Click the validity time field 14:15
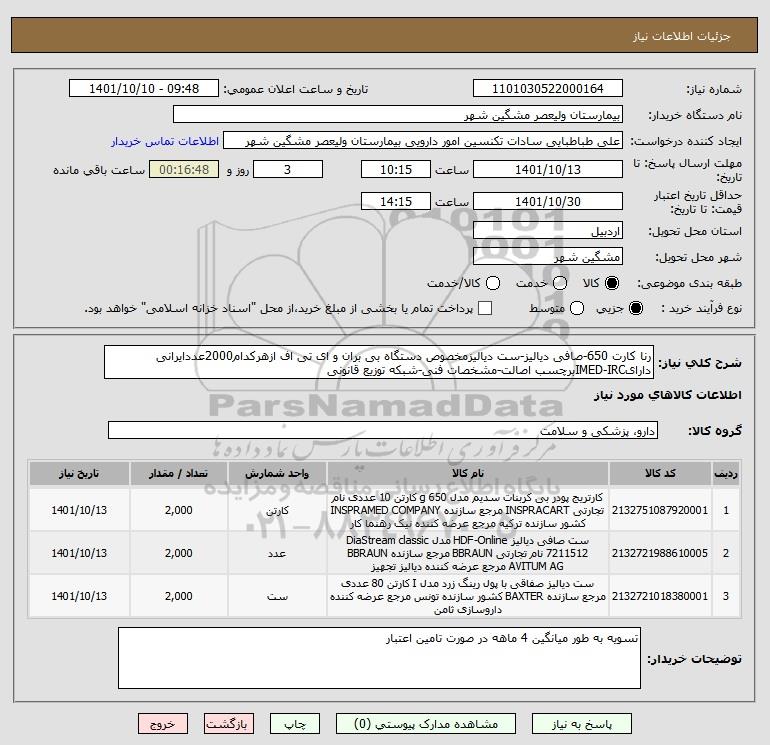 (x=396, y=201)
